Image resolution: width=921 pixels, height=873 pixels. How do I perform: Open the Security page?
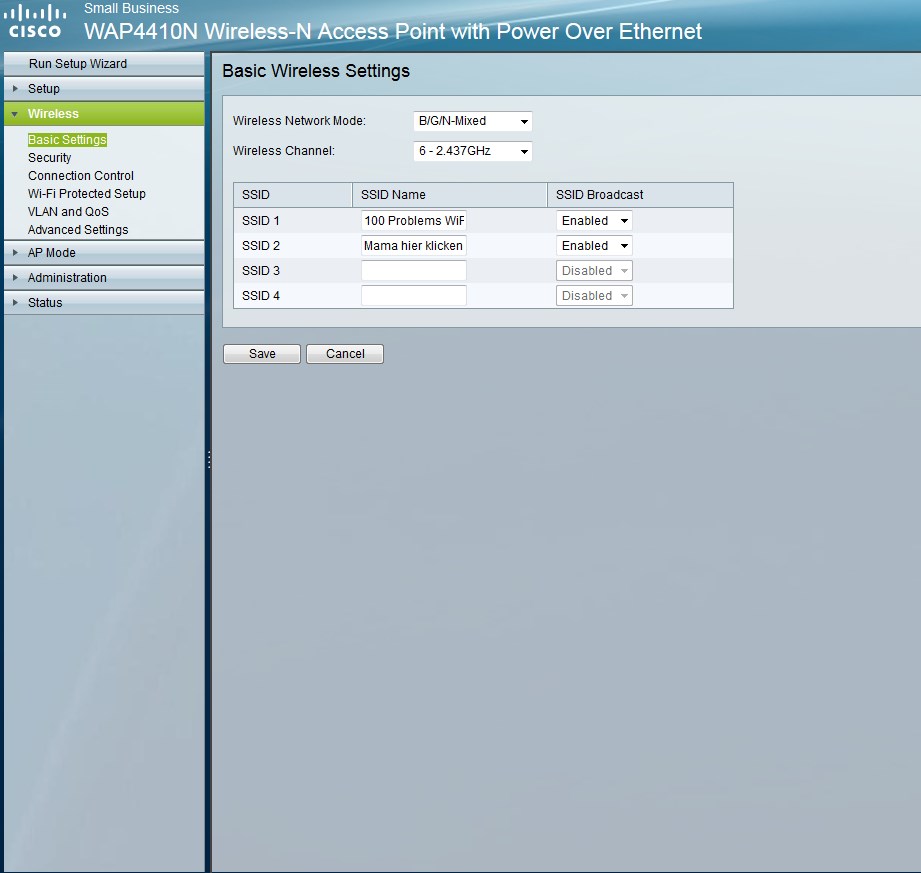click(49, 157)
